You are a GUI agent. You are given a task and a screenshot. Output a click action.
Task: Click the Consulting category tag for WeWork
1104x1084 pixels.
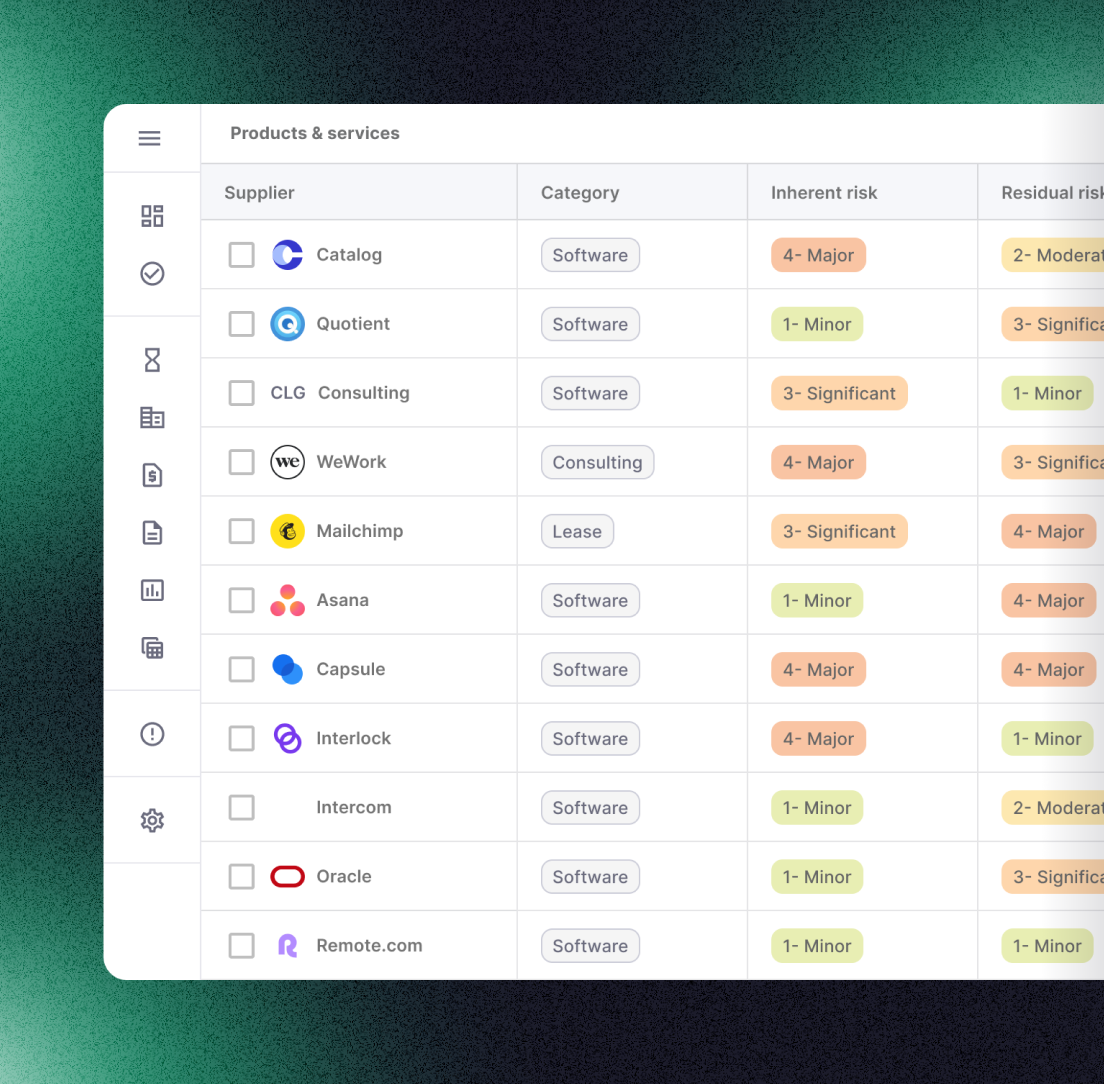pyautogui.click(x=597, y=462)
